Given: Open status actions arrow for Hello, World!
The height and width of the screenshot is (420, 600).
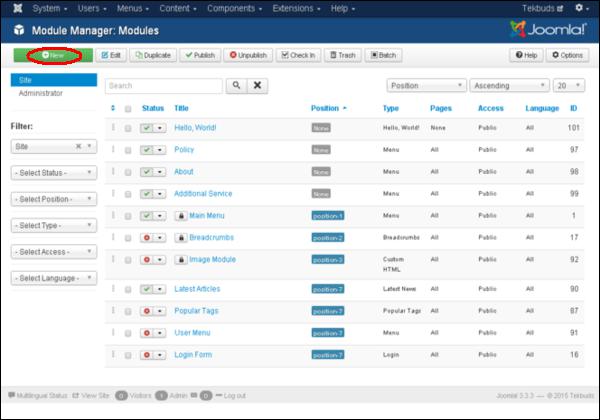Looking at the screenshot, I should tap(160, 128).
